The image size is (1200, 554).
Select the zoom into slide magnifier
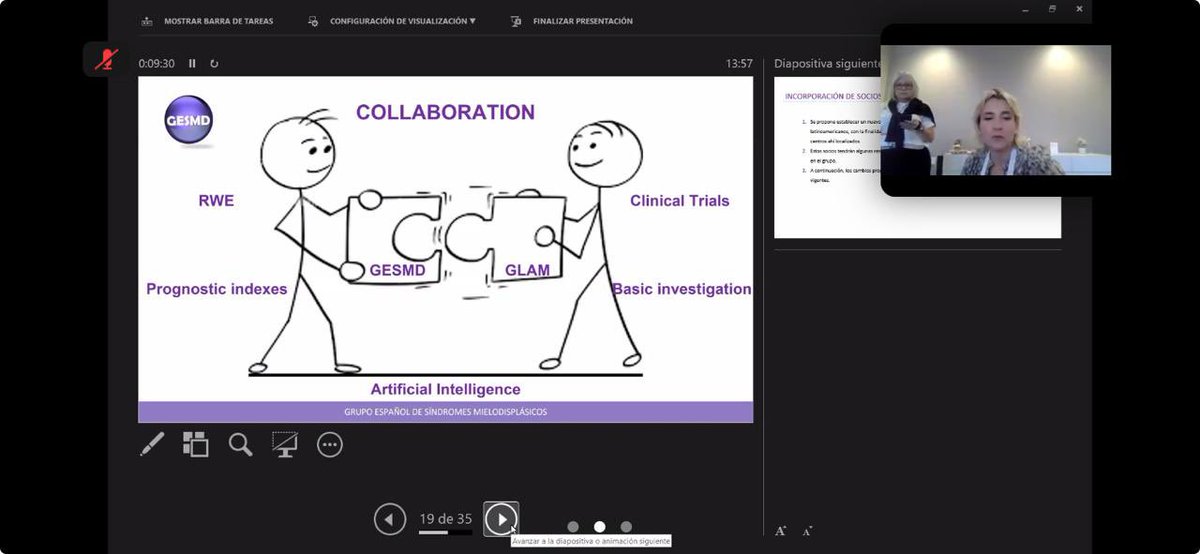(240, 444)
